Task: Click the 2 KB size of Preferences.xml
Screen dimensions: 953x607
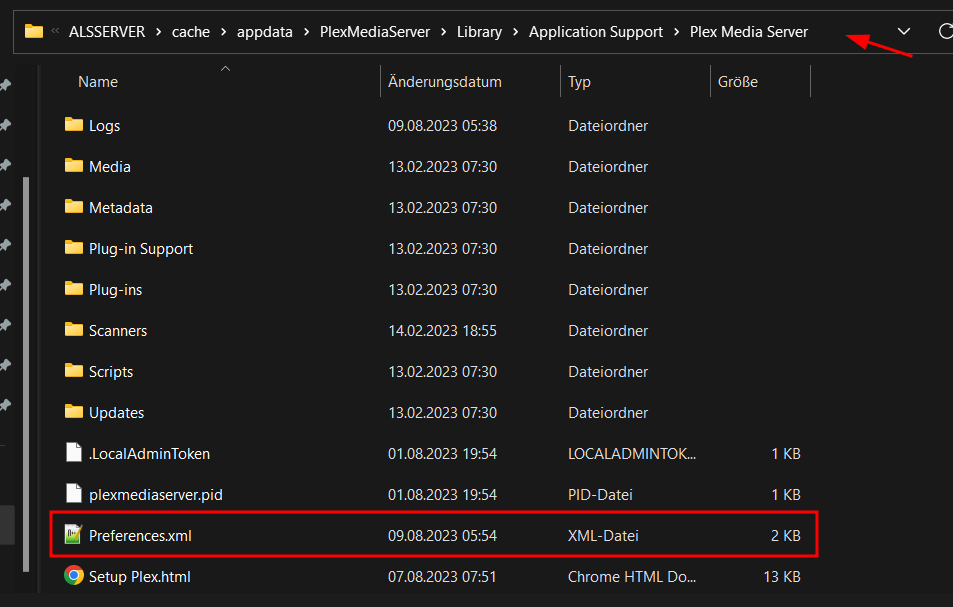Action: coord(786,536)
